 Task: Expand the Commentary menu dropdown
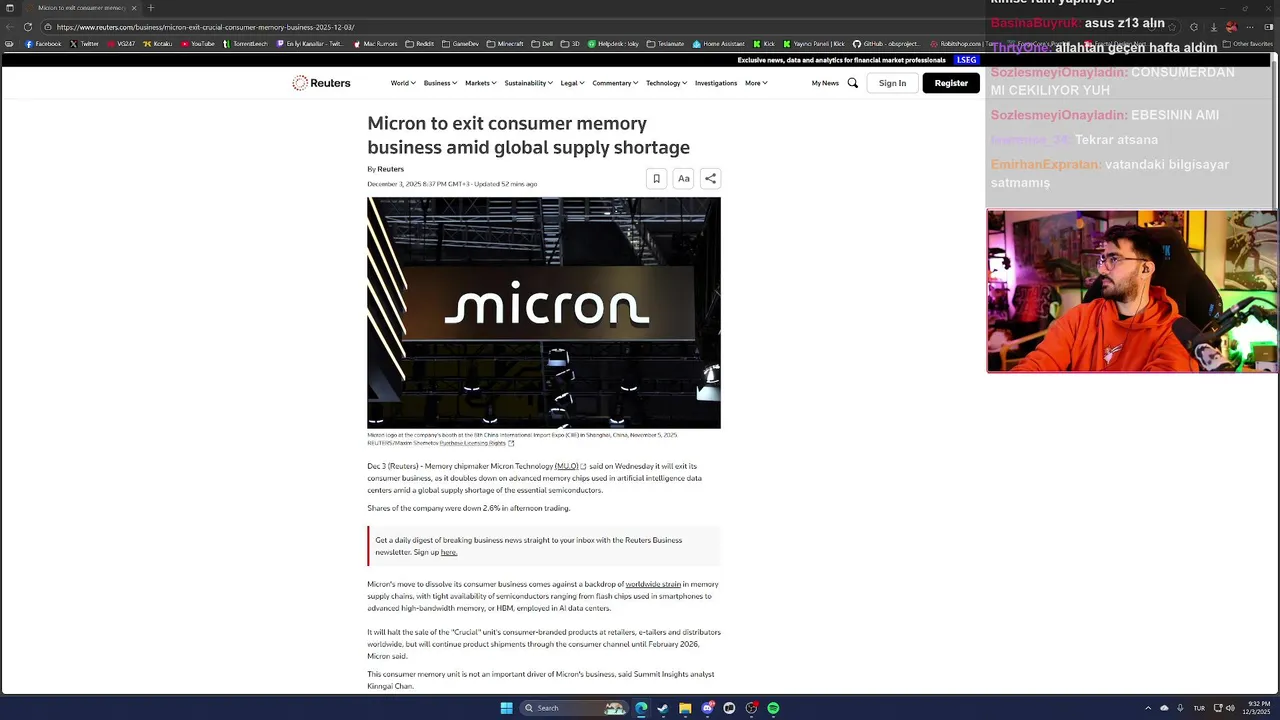(615, 83)
